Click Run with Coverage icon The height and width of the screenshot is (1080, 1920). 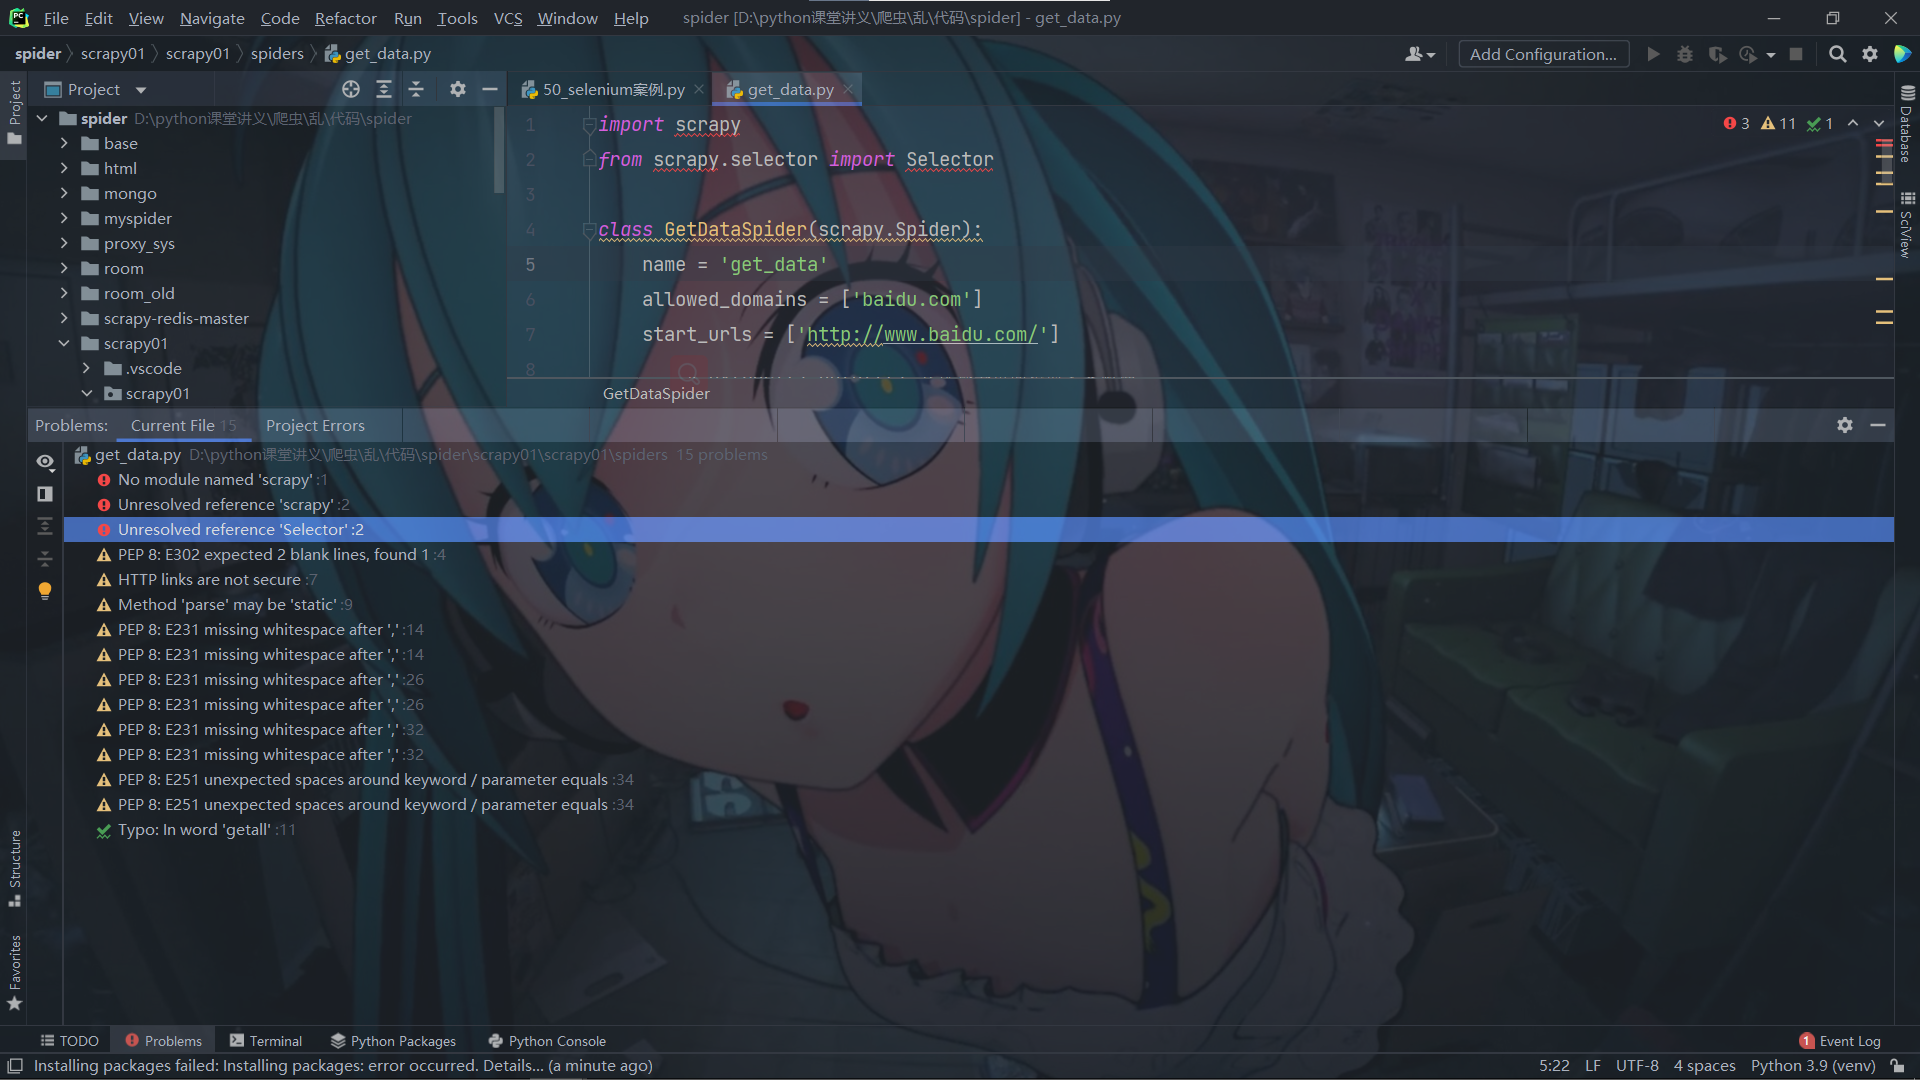pyautogui.click(x=1717, y=54)
